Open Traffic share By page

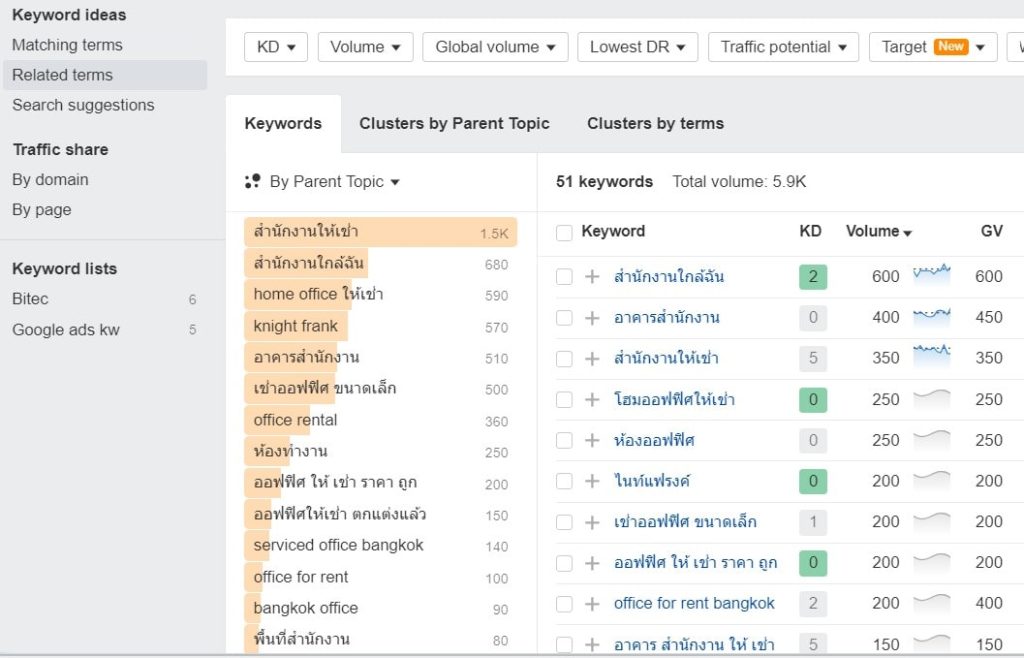pos(42,210)
